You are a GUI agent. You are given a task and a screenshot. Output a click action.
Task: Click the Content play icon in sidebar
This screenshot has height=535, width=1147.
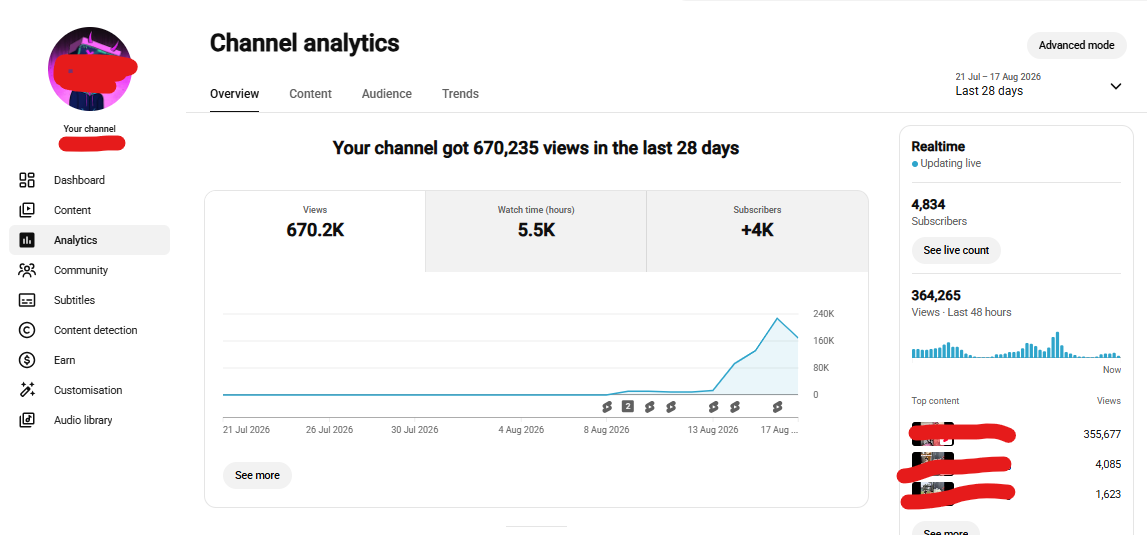(x=27, y=210)
